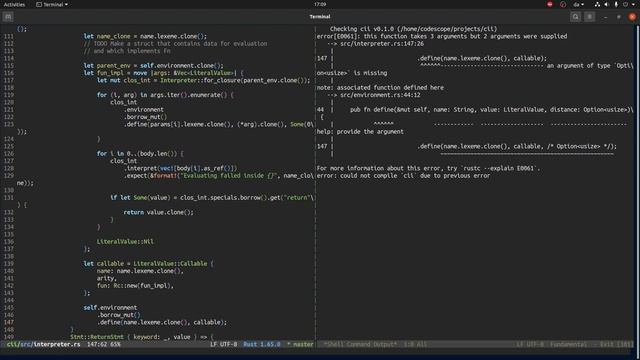The height and width of the screenshot is (360, 640).
Task: Click the suggested fix with '/* Option<usize> */'
Action: (517, 147)
